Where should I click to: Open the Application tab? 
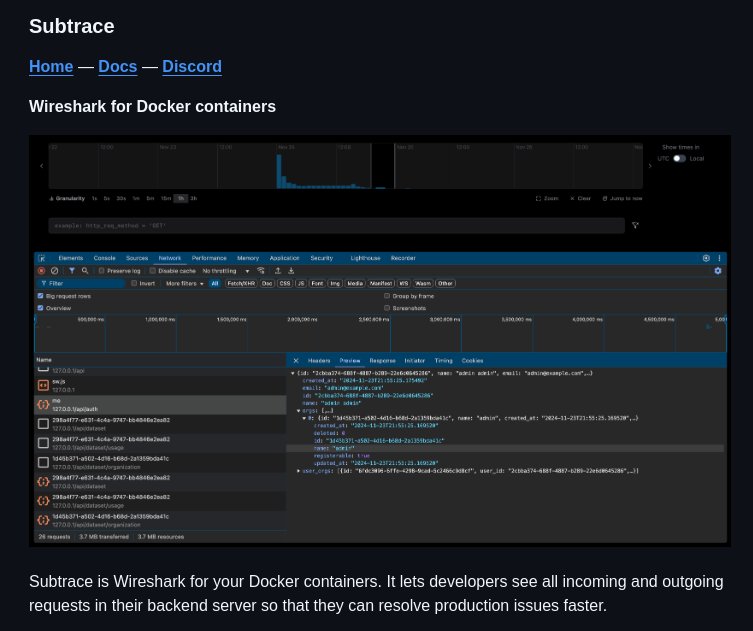[284, 258]
